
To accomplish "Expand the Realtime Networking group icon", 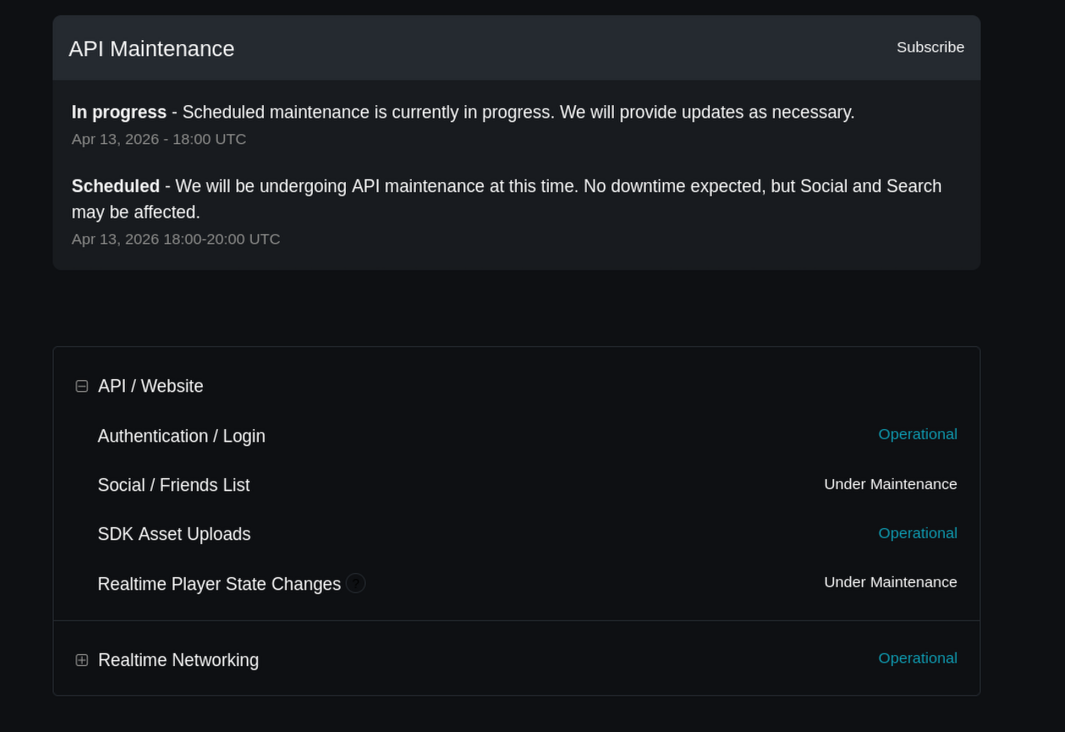I will 82,660.
